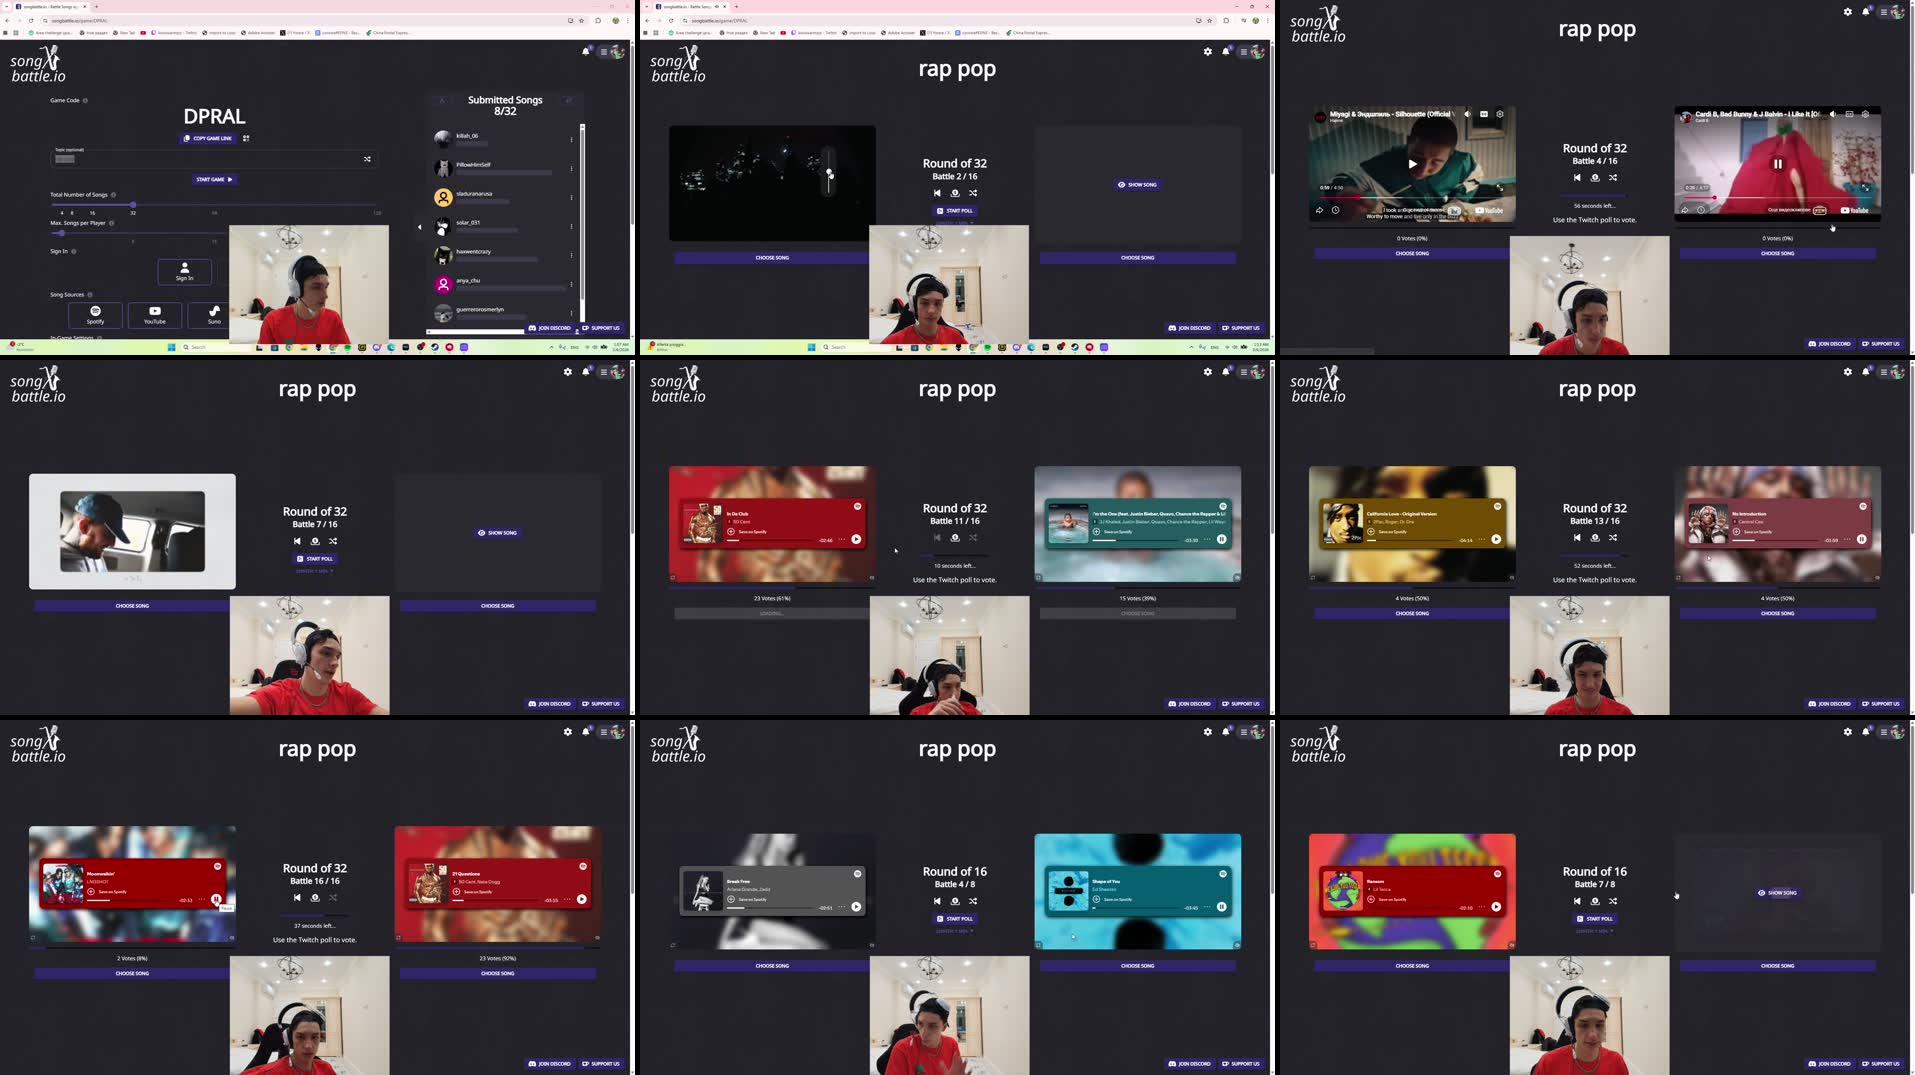The height and width of the screenshot is (1075, 1915).
Task: Open the three-dot menu next to kilah_06
Action: [x=572, y=139]
